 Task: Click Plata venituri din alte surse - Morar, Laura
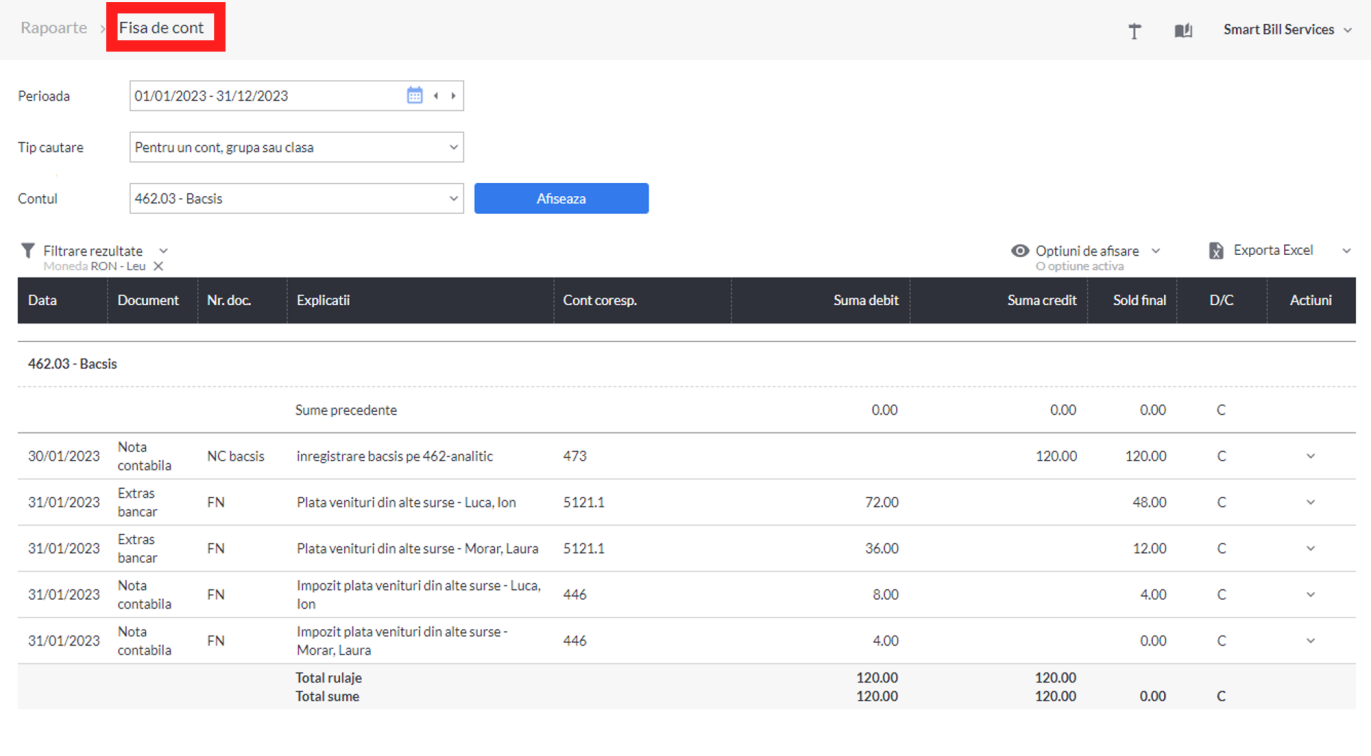[x=417, y=548]
